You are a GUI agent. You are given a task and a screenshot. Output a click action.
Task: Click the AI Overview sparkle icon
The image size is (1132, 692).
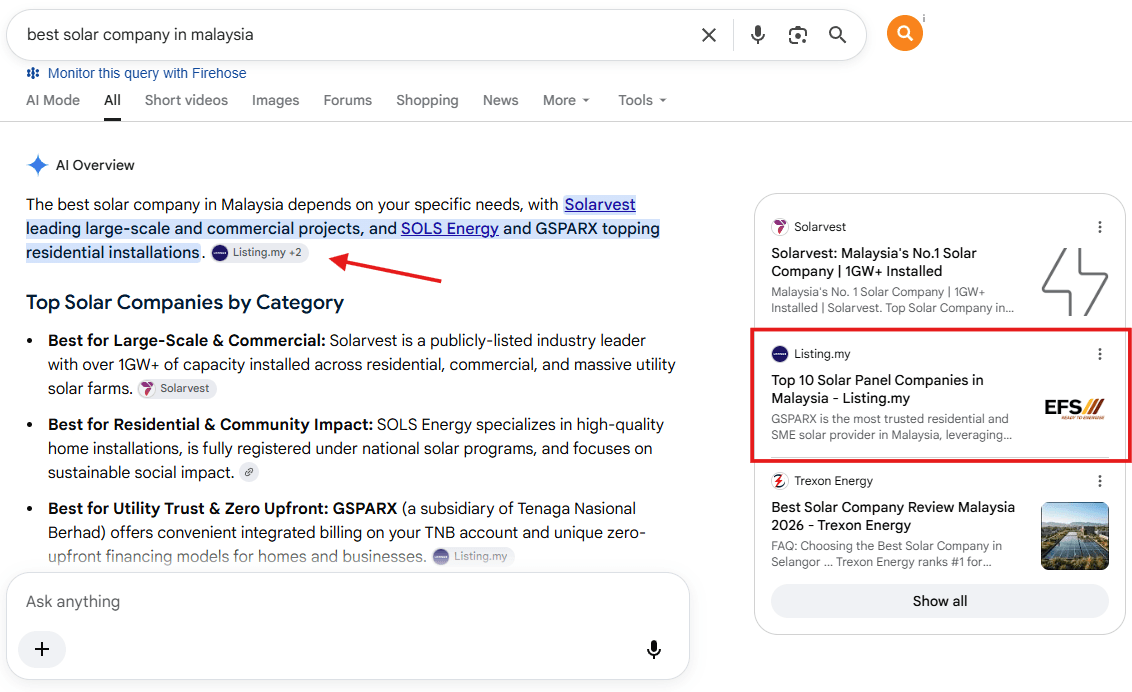[x=38, y=165]
